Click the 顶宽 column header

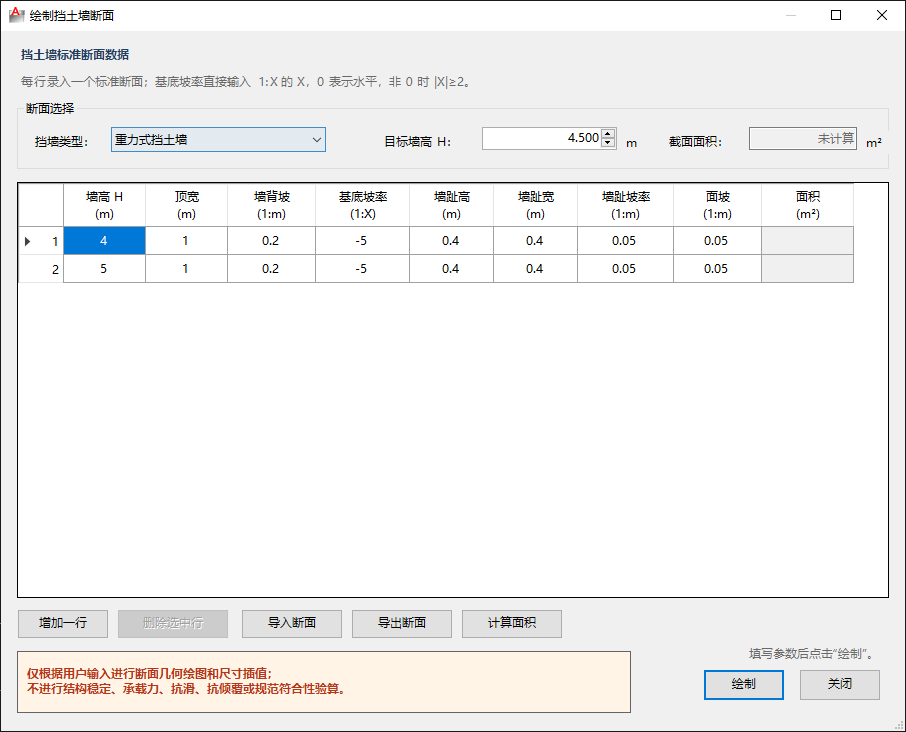(x=187, y=205)
